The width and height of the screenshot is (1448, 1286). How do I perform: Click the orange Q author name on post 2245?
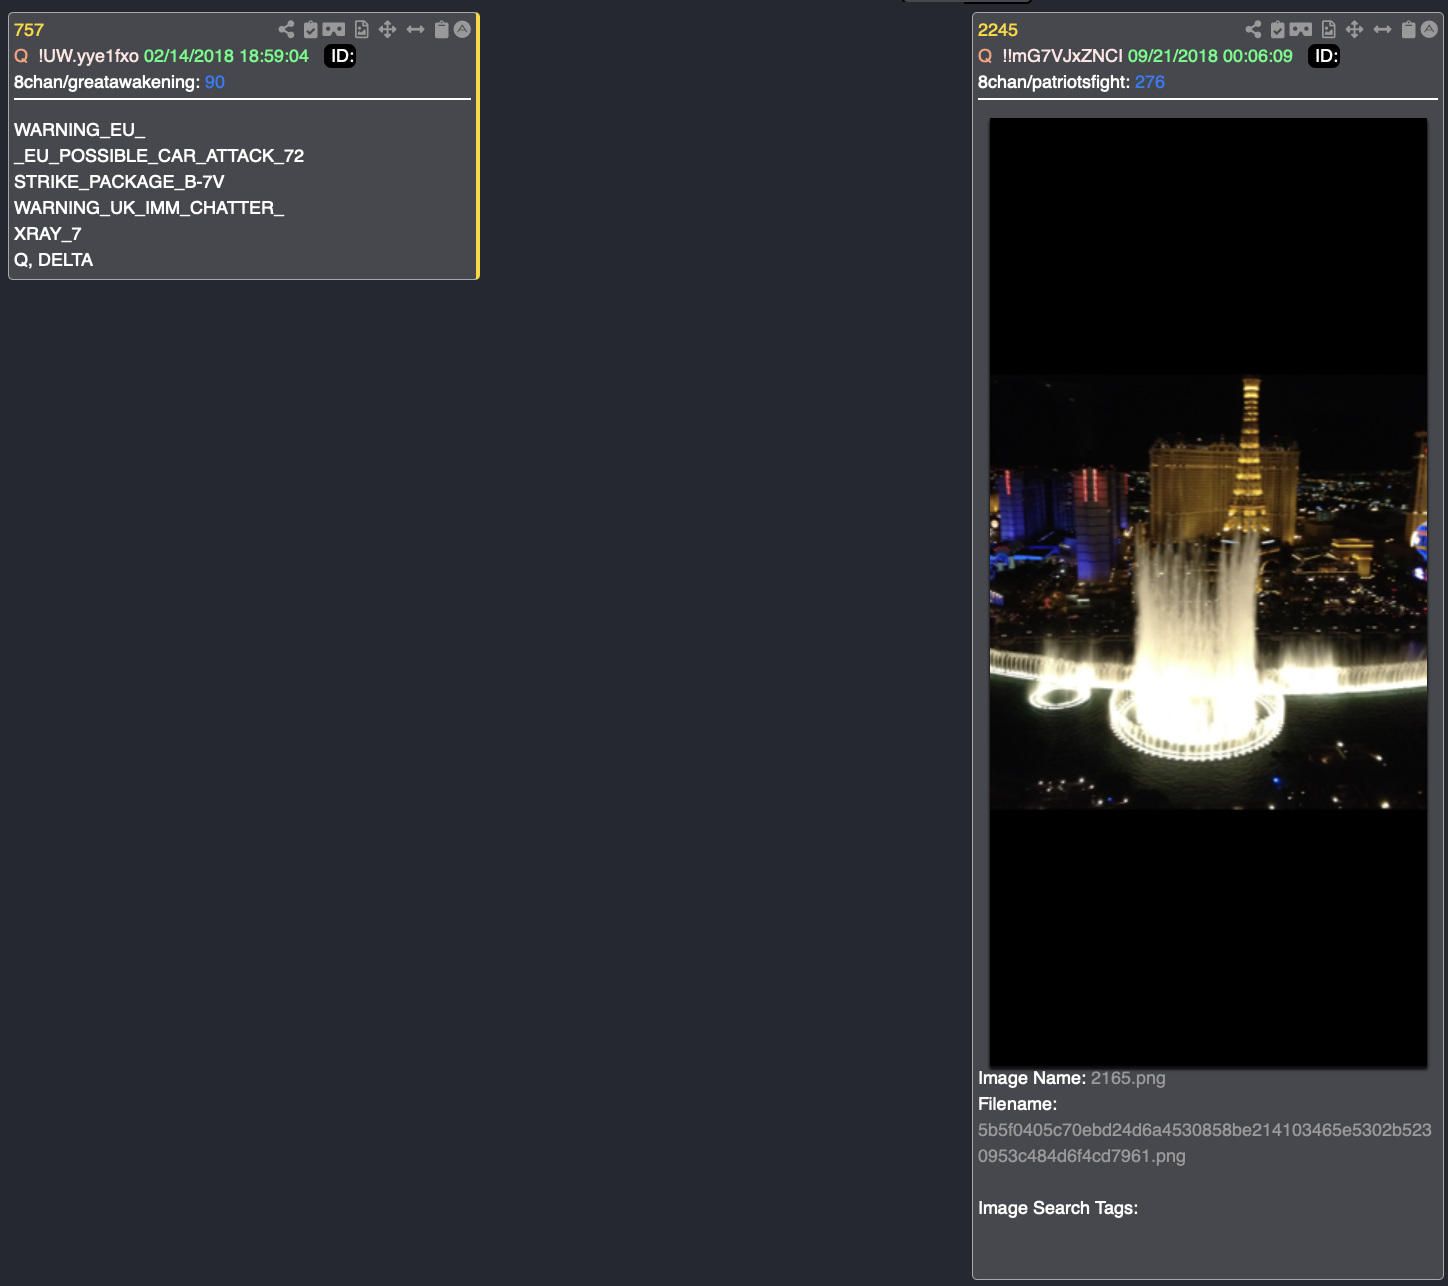tap(985, 56)
